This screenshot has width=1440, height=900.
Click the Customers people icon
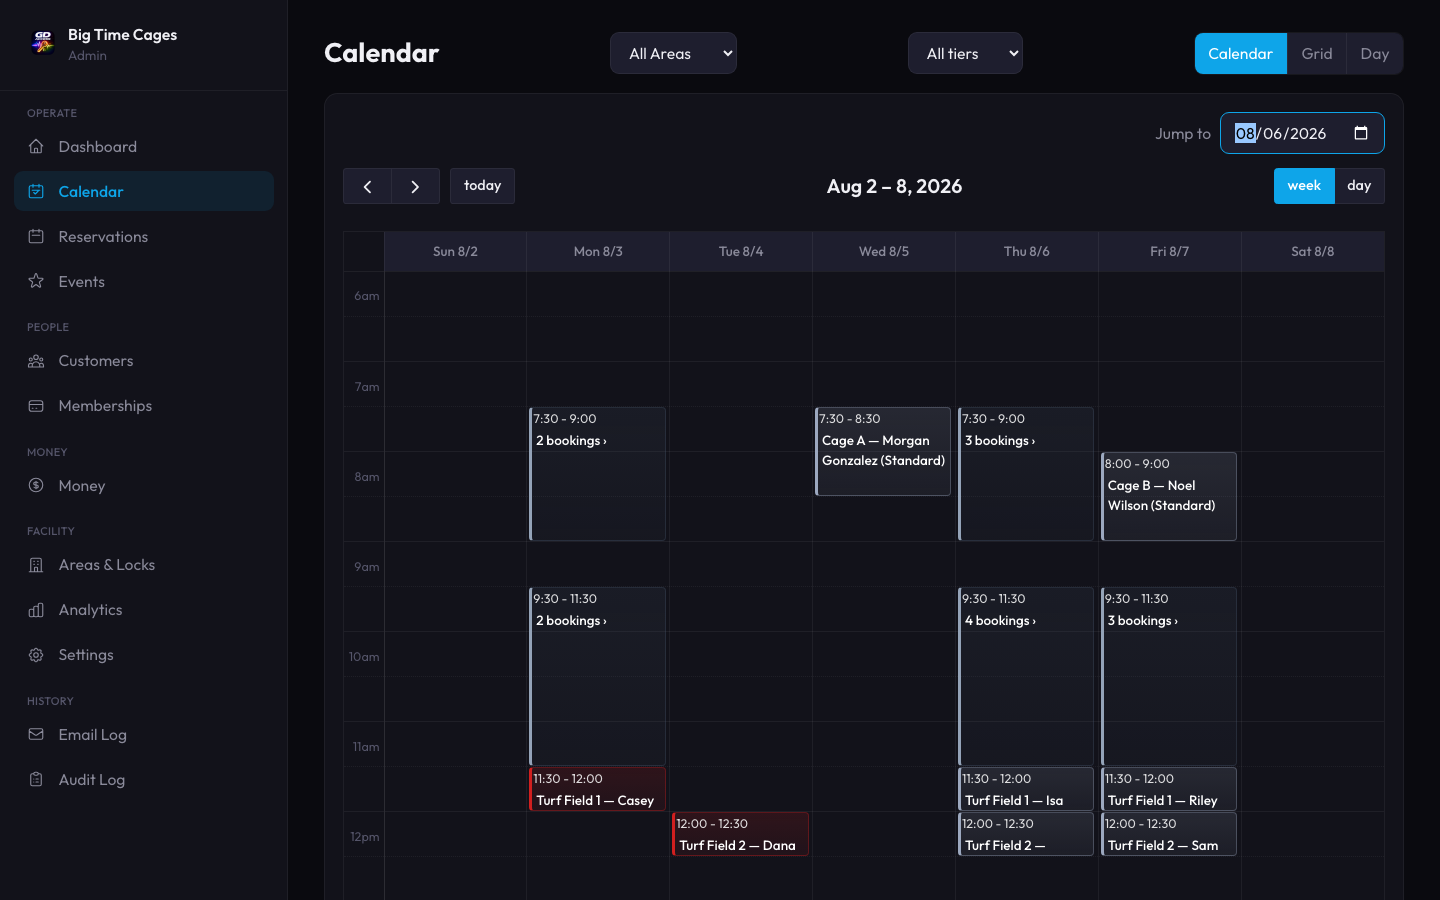point(36,361)
